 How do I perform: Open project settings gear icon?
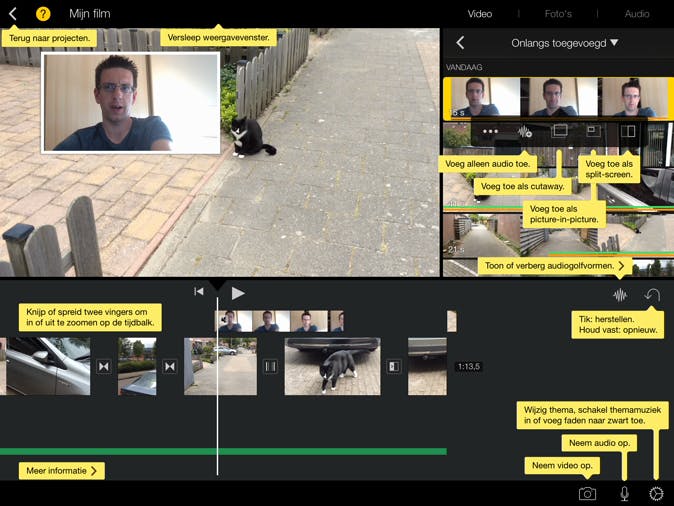click(656, 494)
